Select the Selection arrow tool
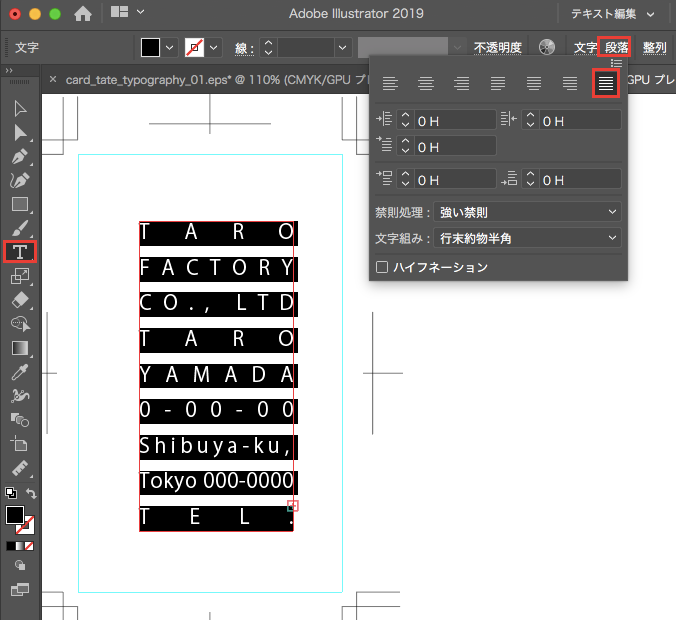This screenshot has width=676, height=620. [20, 108]
